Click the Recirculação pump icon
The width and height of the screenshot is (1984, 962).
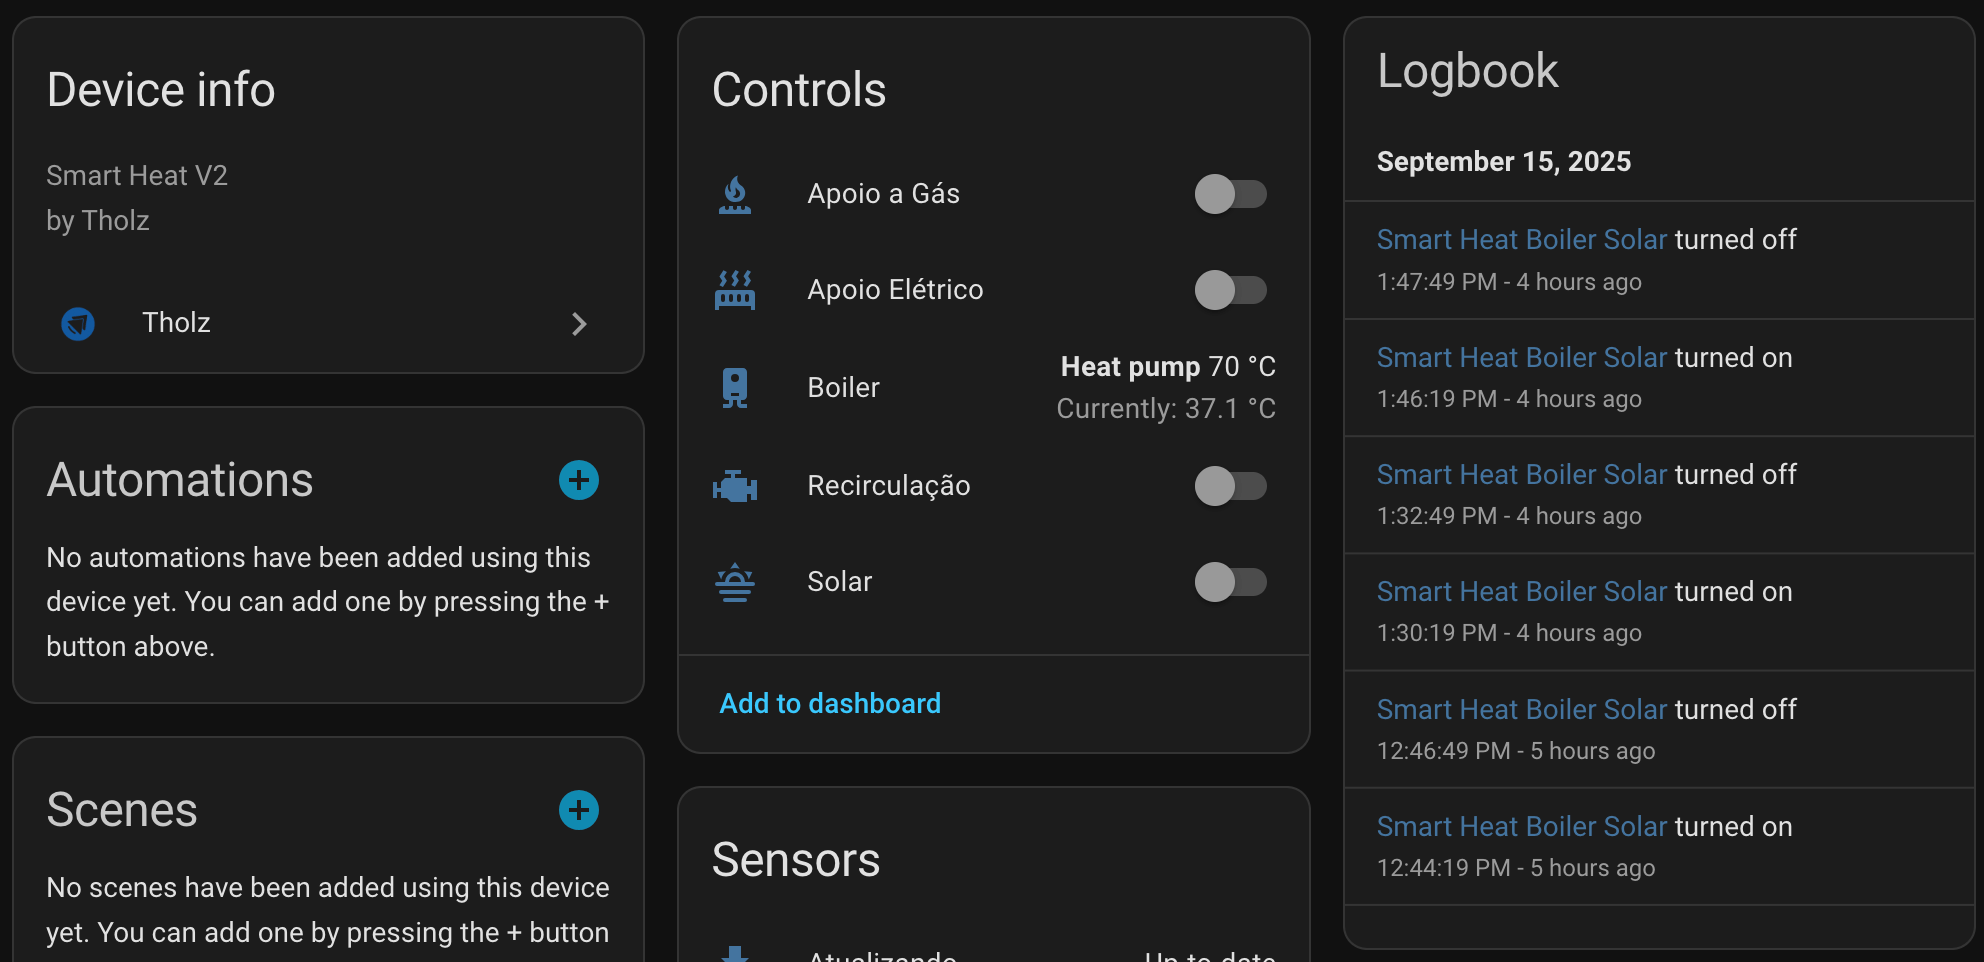tap(735, 486)
